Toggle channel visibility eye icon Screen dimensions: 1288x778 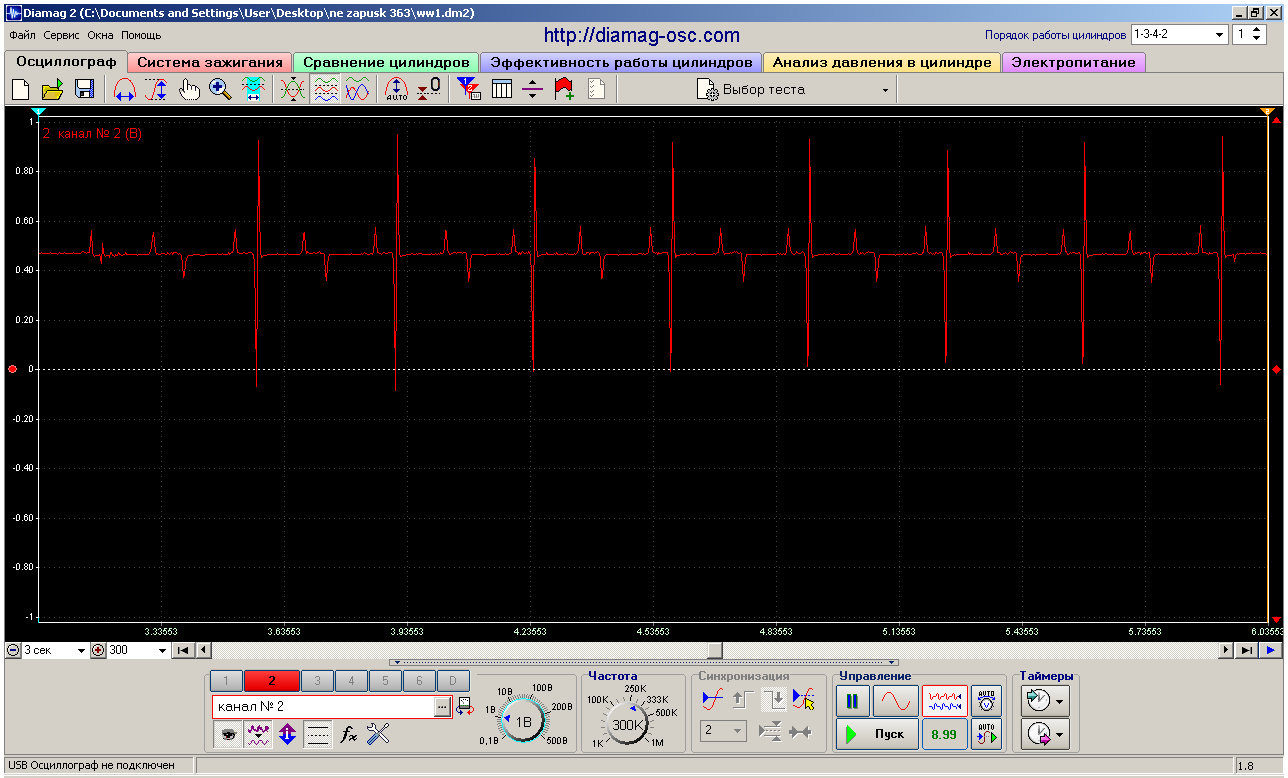229,735
